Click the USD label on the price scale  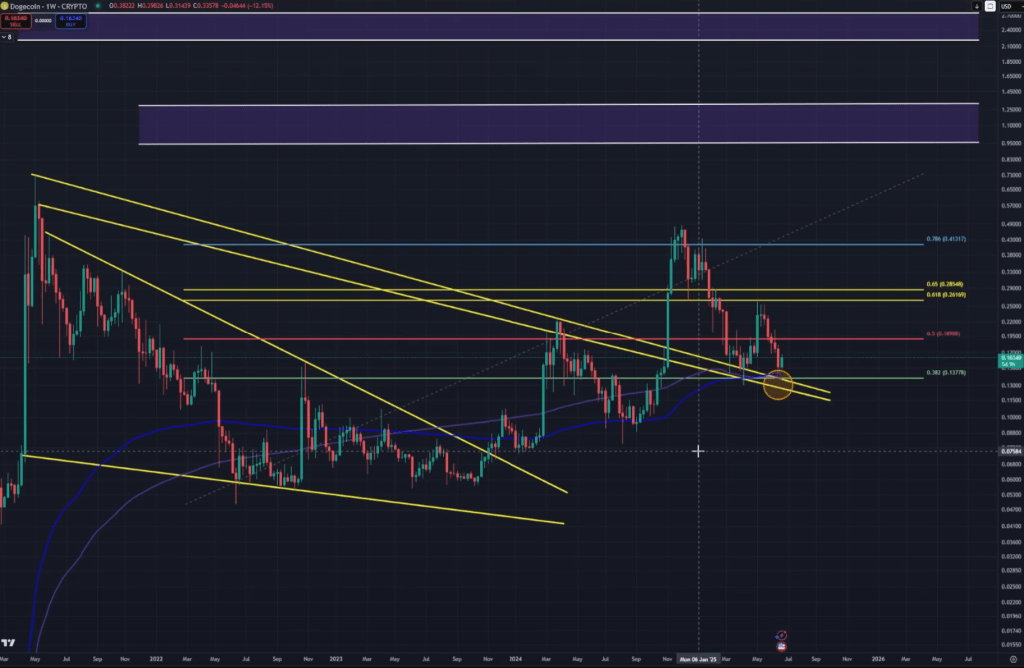tap(1006, 6)
